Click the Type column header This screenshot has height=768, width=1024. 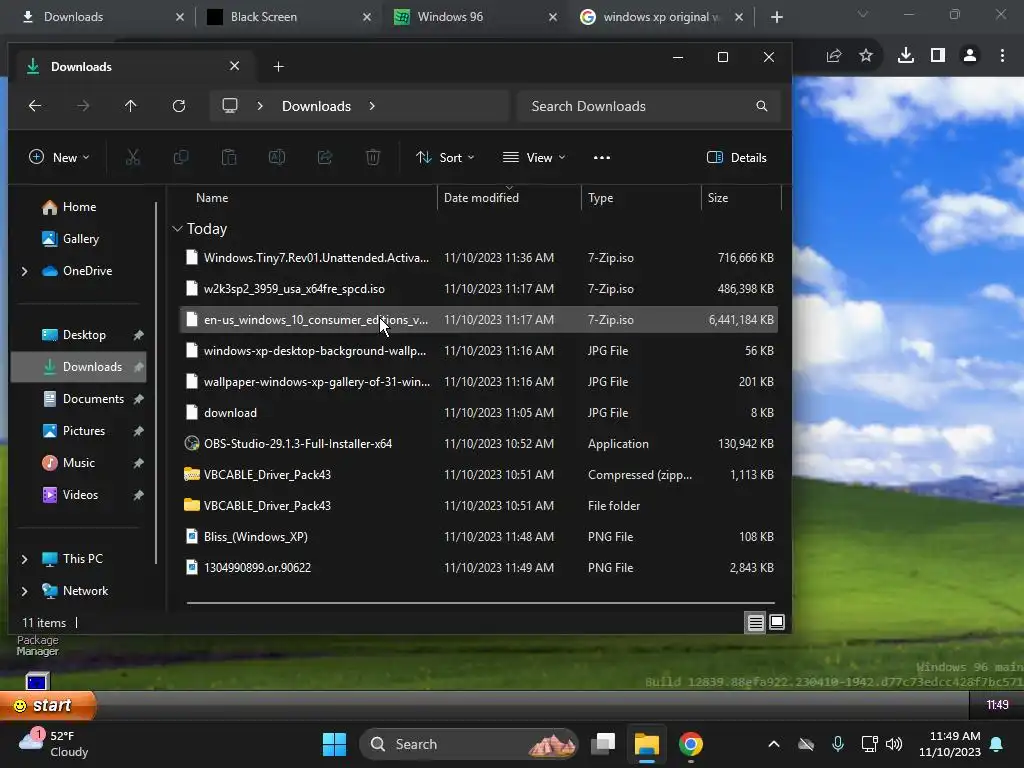600,198
